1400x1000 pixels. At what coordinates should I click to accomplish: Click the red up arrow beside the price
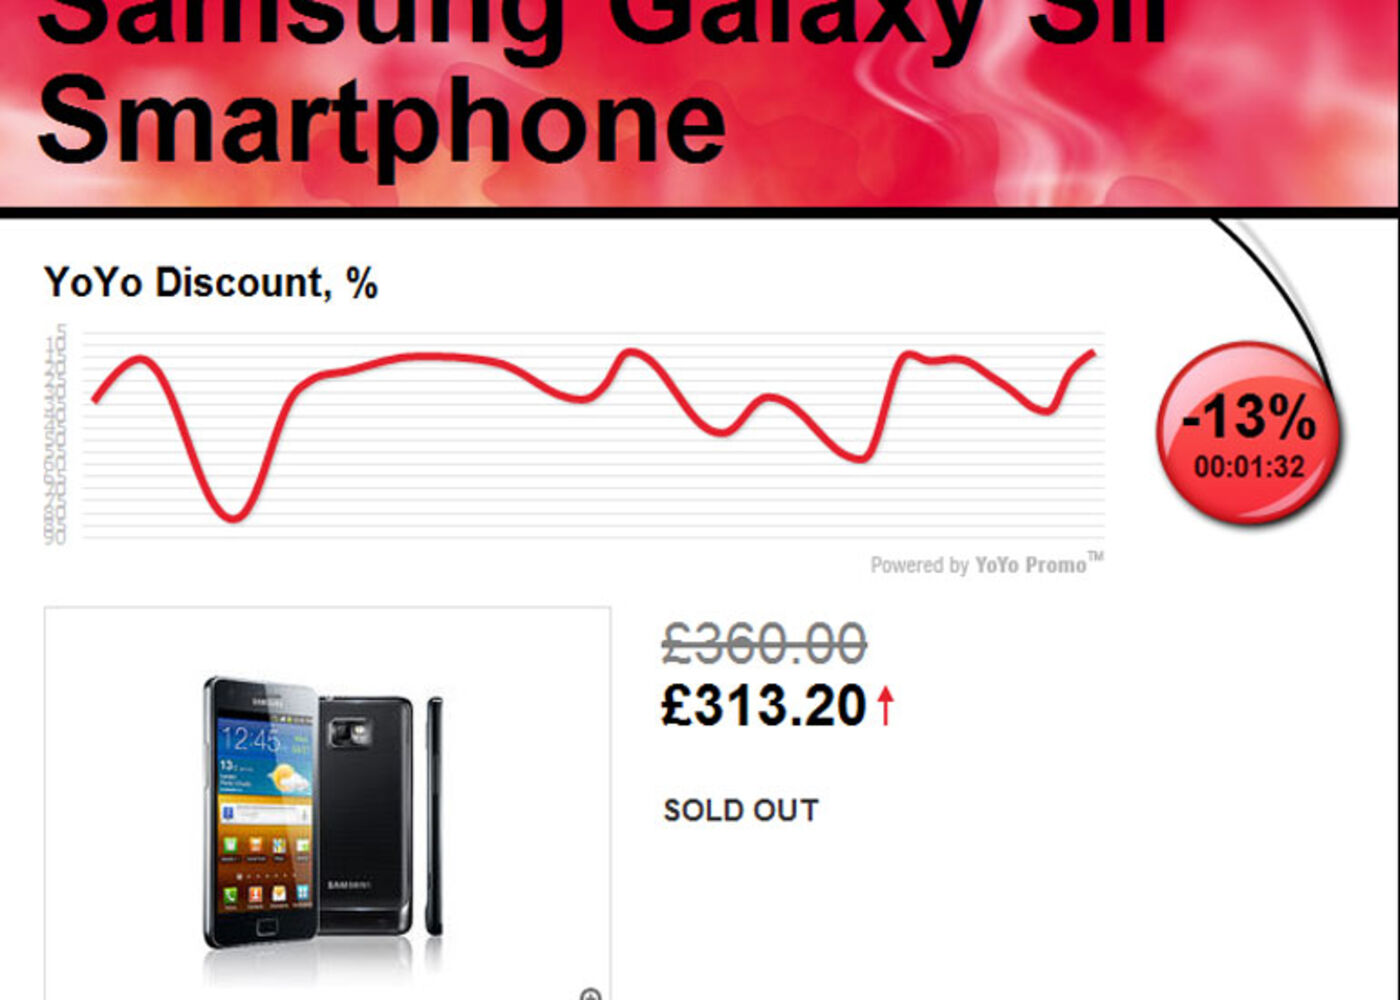885,705
